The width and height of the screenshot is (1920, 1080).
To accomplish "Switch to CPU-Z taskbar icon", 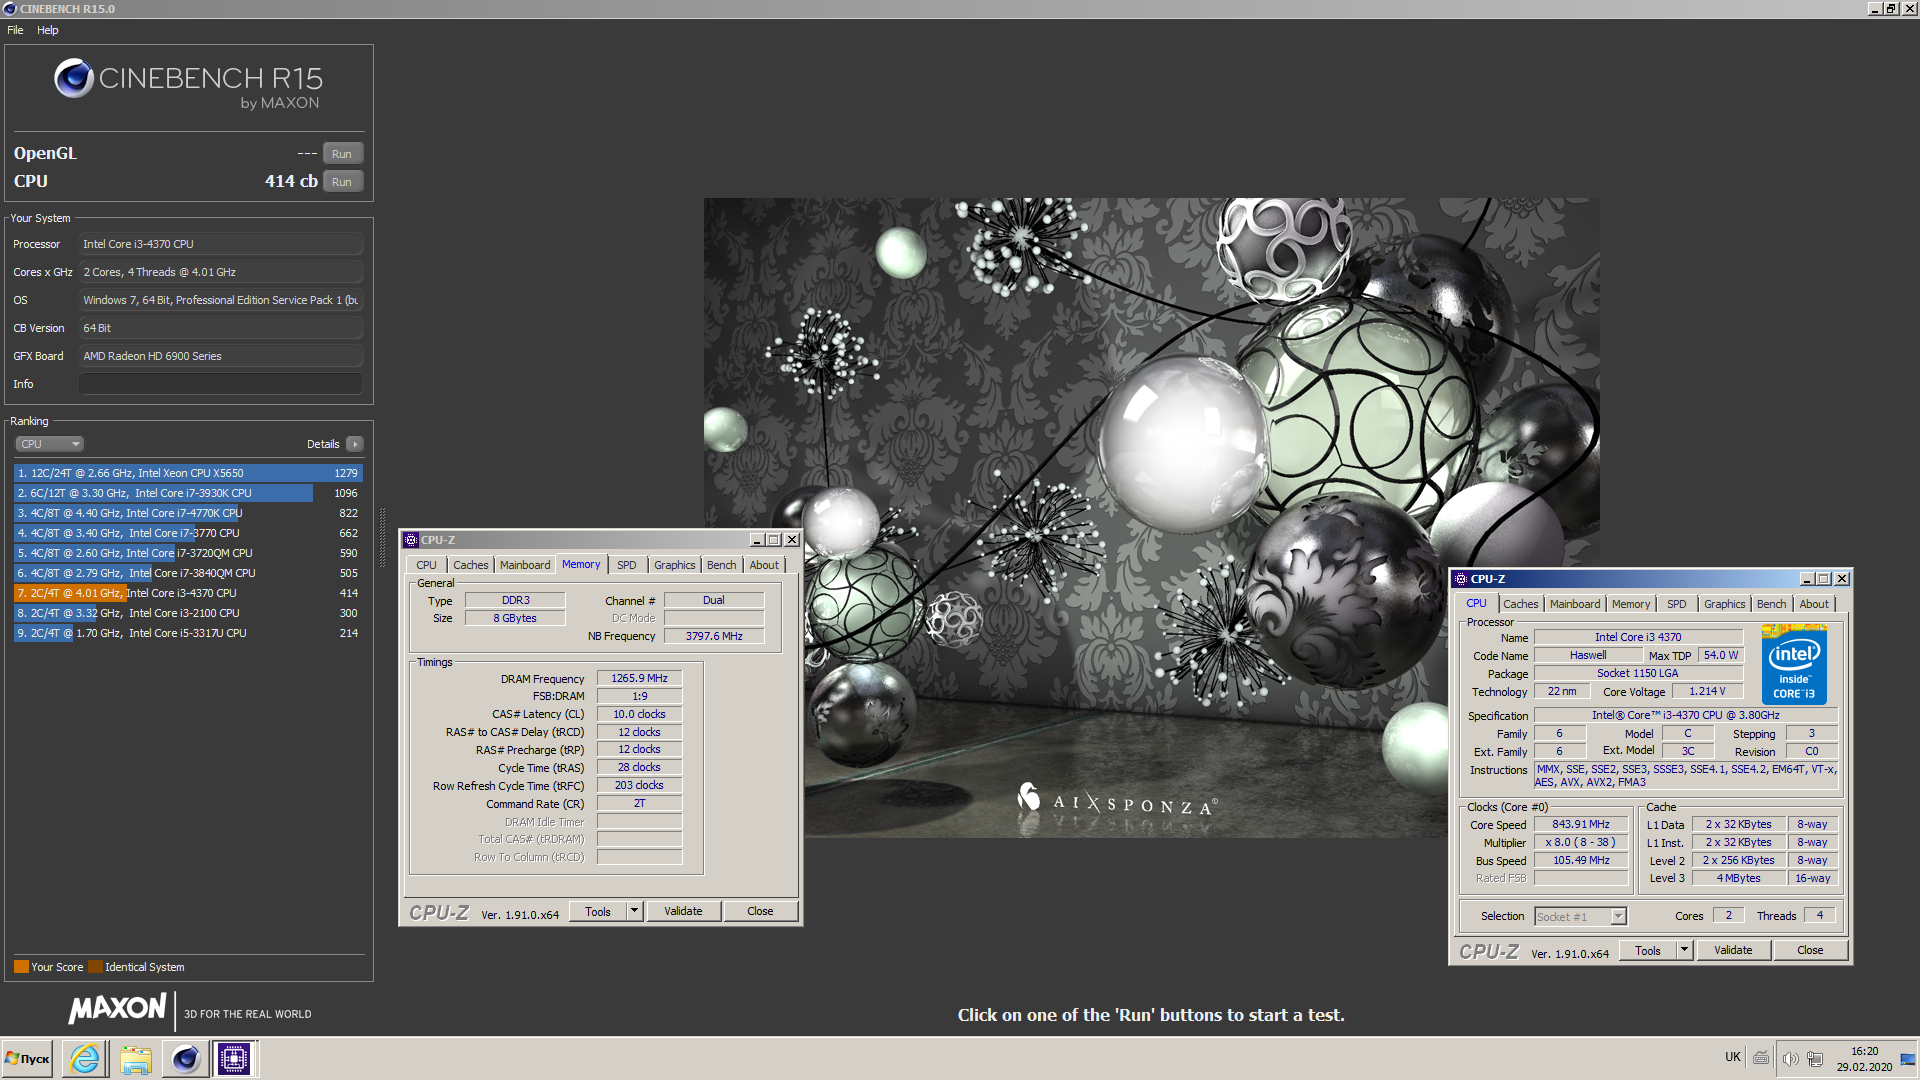I will coord(234,1059).
